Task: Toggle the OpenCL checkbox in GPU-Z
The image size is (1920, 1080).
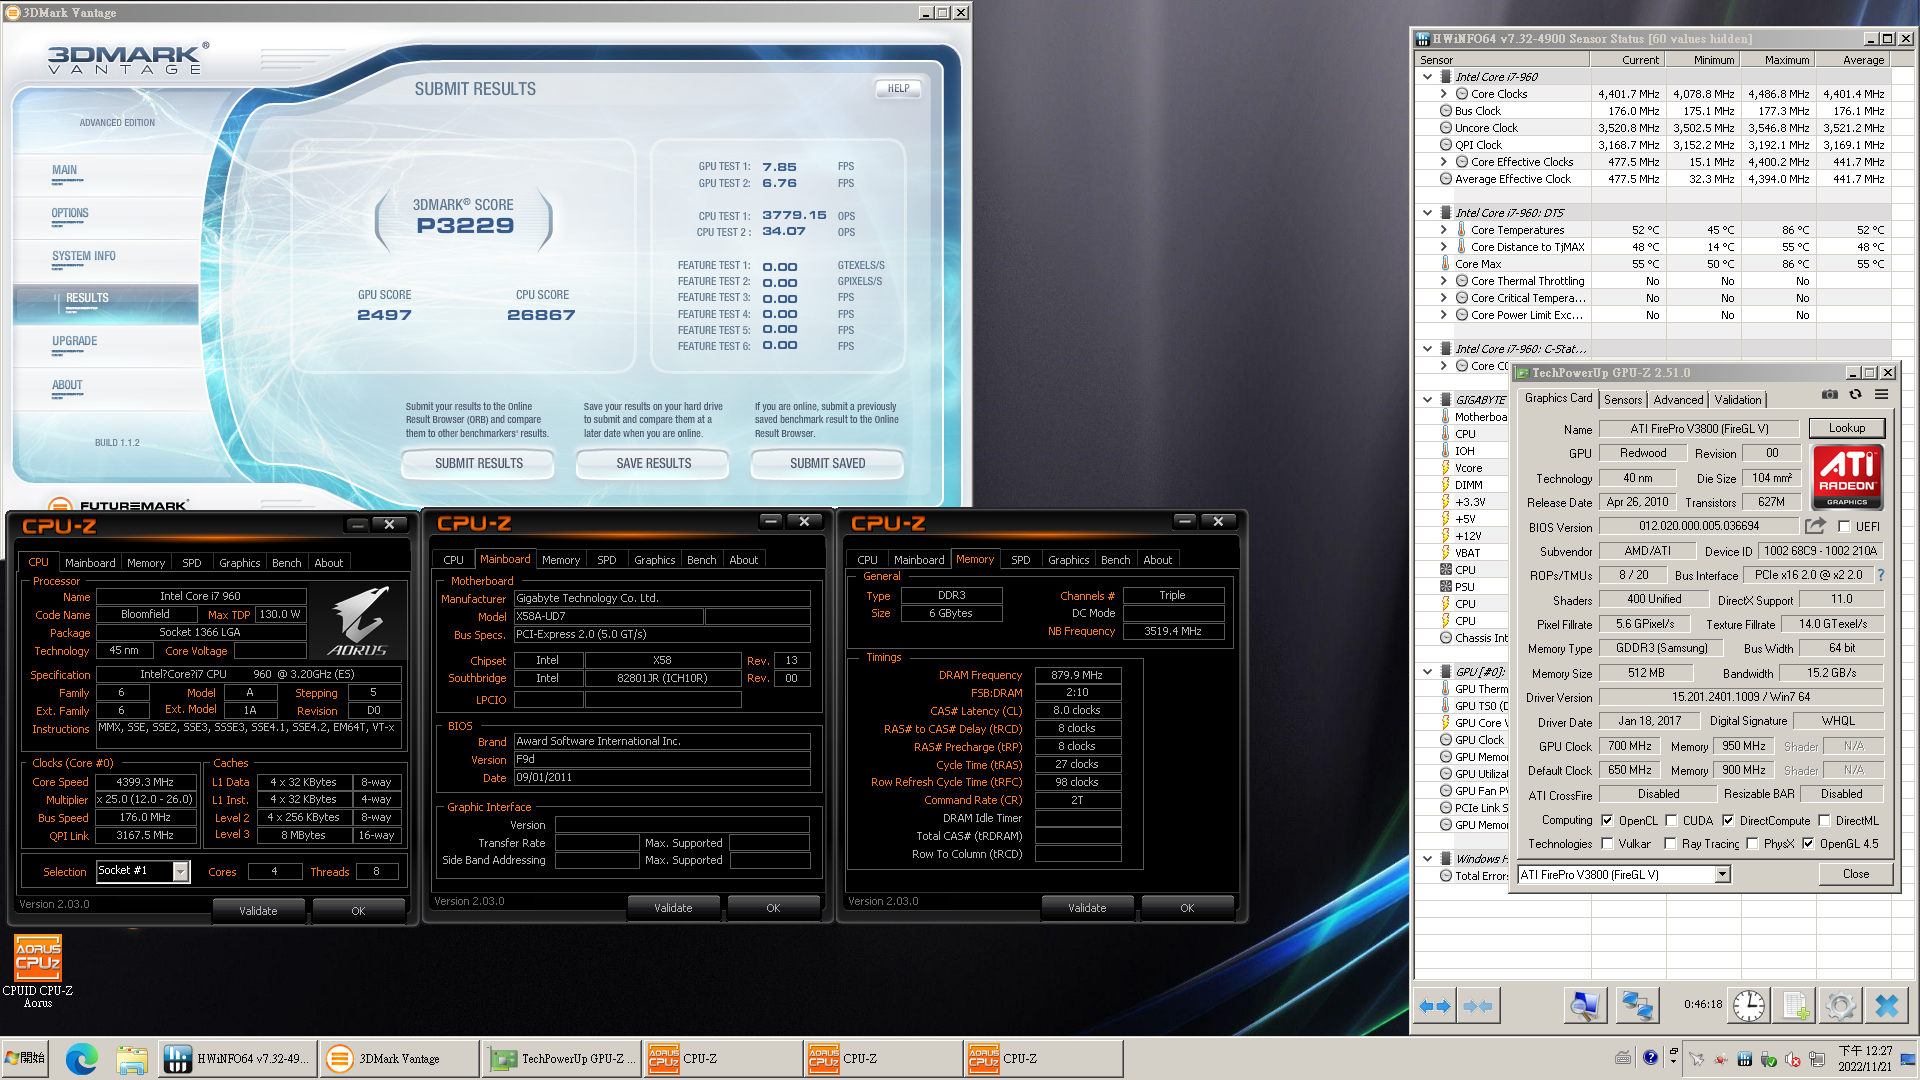Action: (x=1607, y=820)
